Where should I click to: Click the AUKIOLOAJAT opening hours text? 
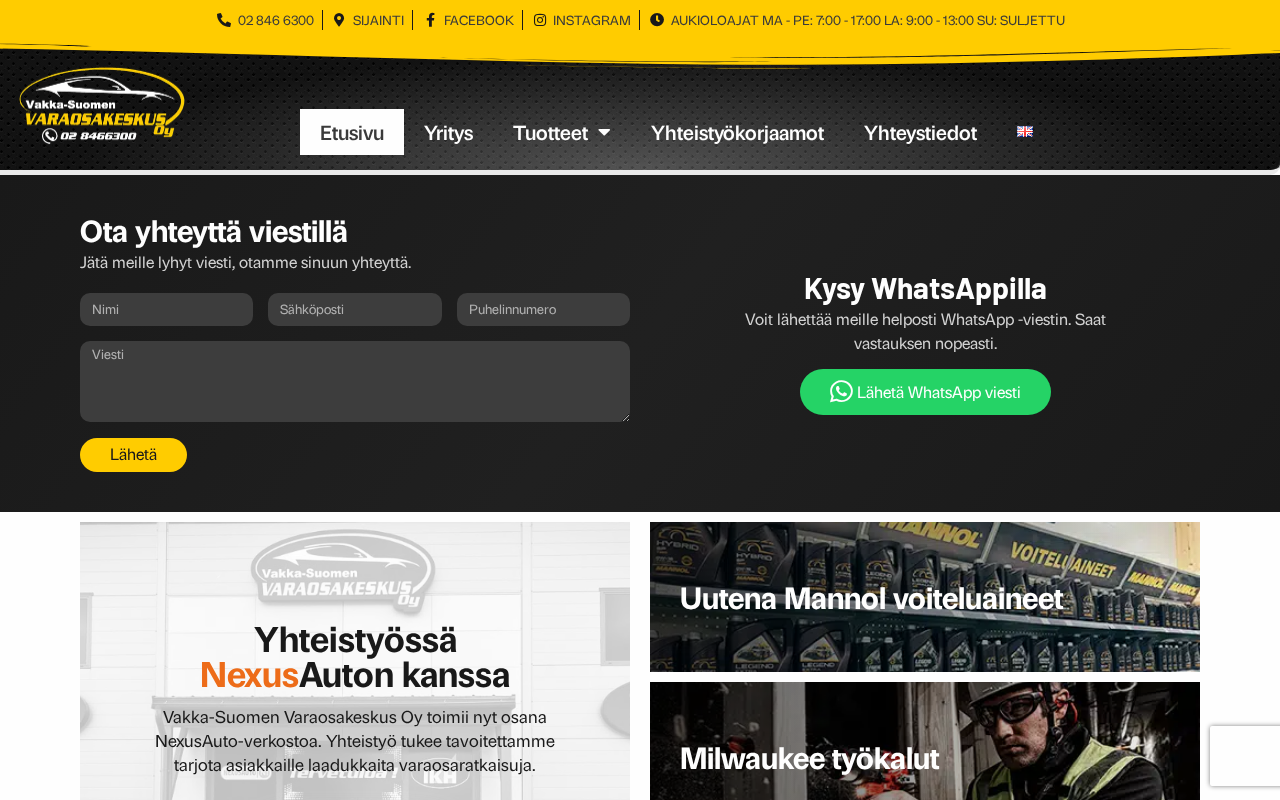coord(867,20)
